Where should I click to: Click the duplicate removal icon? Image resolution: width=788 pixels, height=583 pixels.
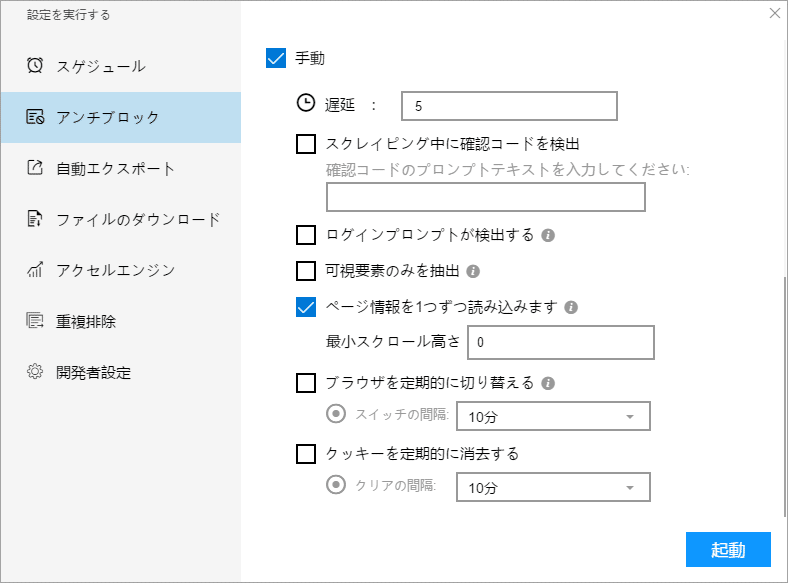click(x=35, y=321)
